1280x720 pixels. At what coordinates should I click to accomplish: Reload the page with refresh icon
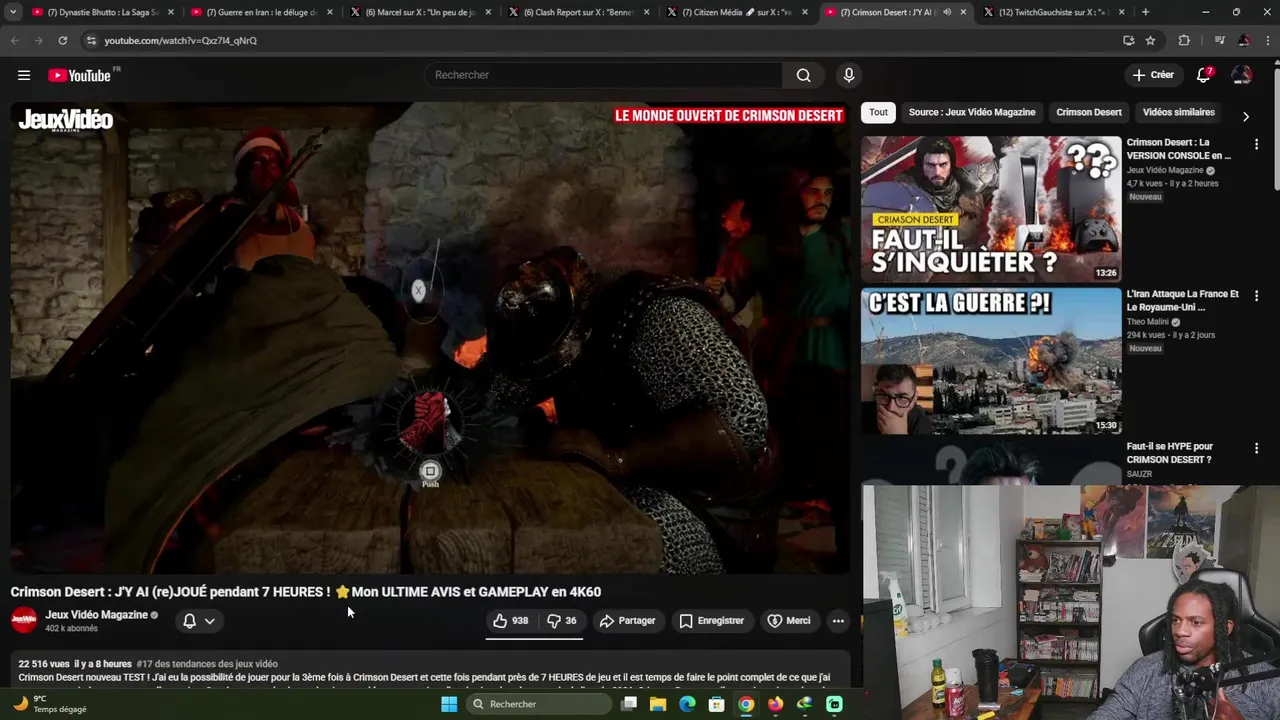click(x=62, y=40)
